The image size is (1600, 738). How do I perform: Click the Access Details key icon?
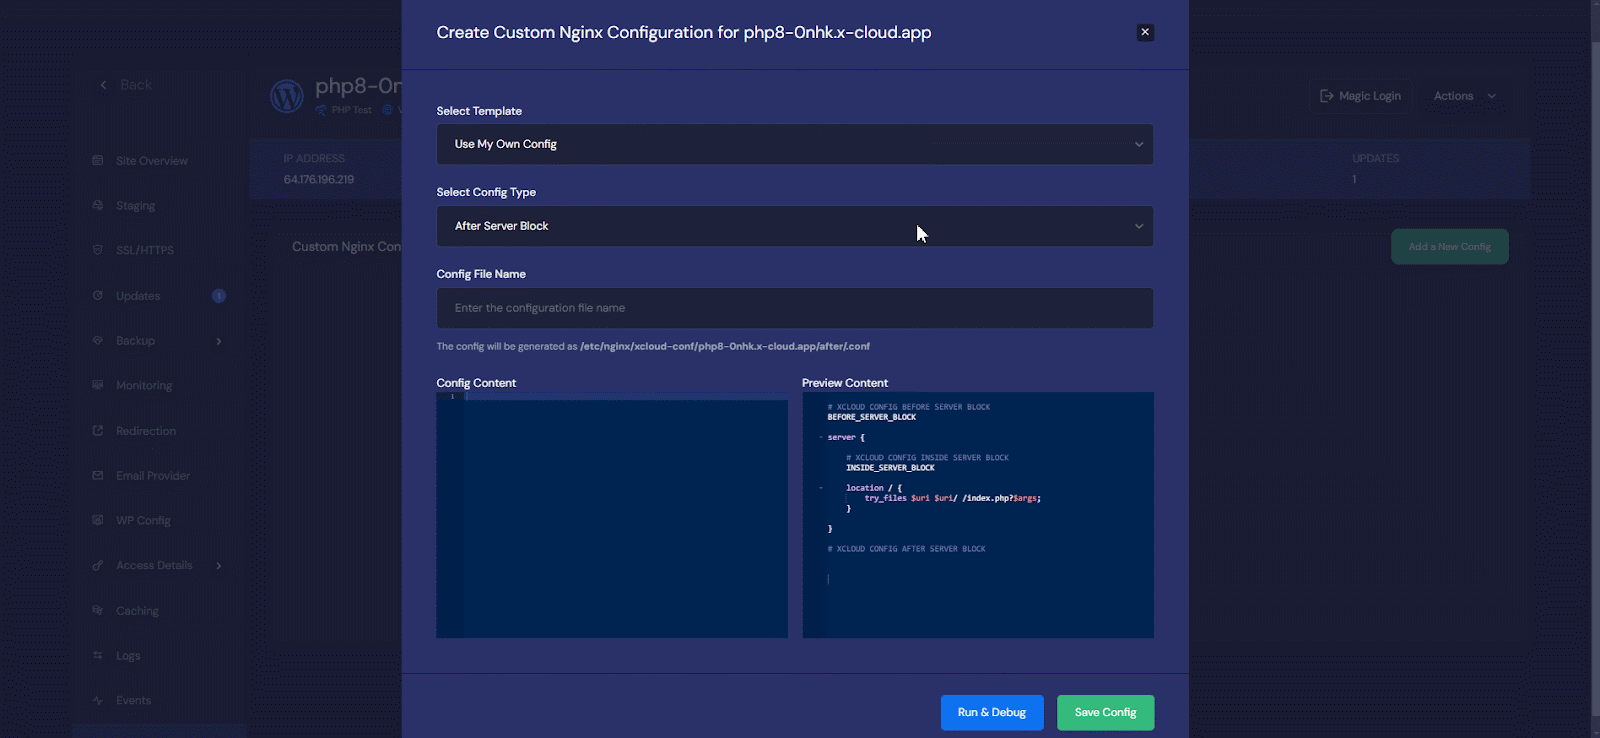tap(98, 565)
